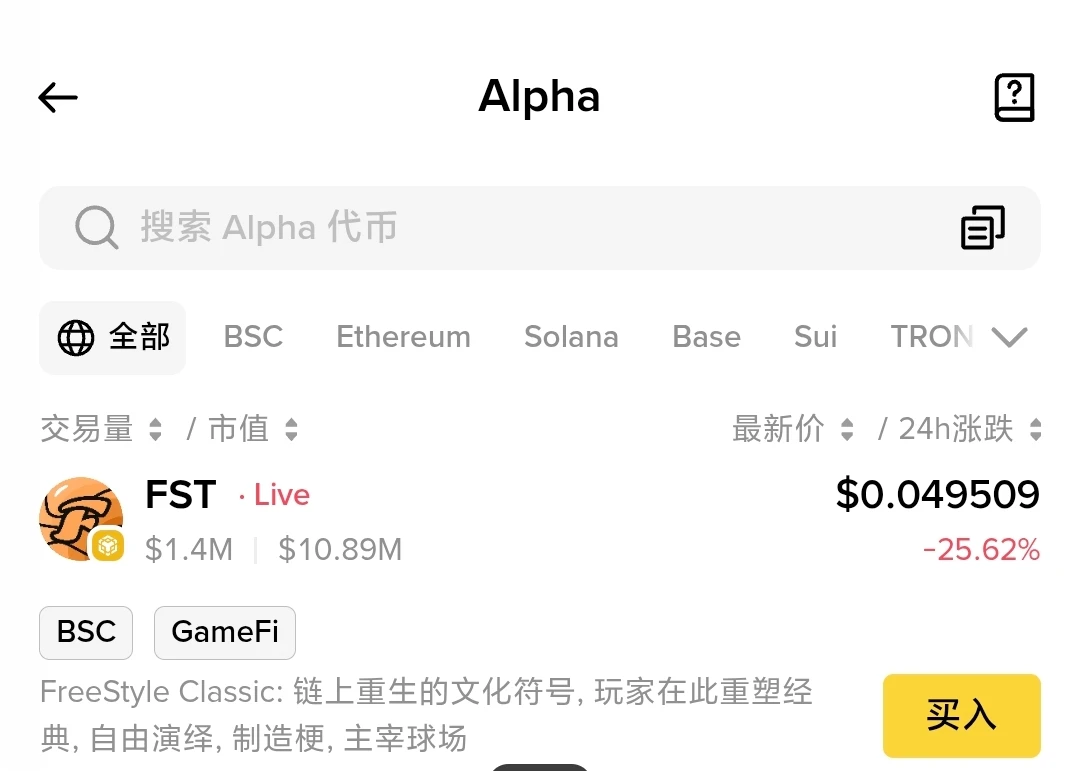The height and width of the screenshot is (771, 1080).
Task: Click the magnifier icon in search bar
Action: [96, 227]
